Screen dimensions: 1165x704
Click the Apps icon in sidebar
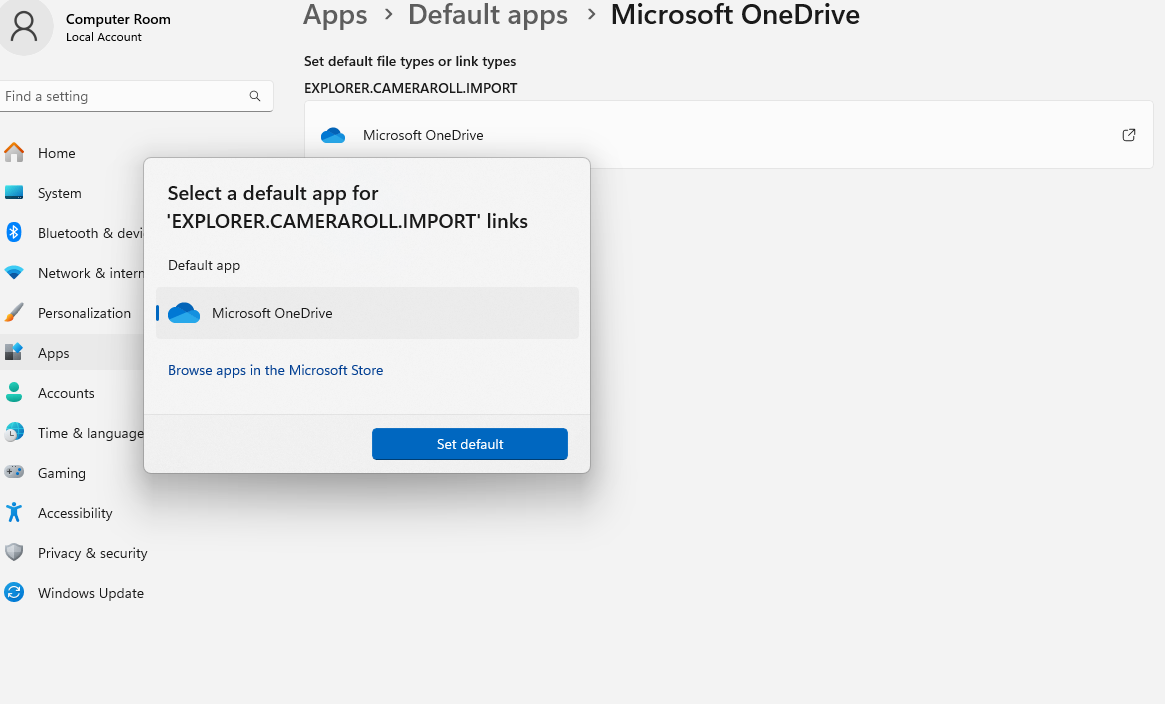pyautogui.click(x=14, y=352)
